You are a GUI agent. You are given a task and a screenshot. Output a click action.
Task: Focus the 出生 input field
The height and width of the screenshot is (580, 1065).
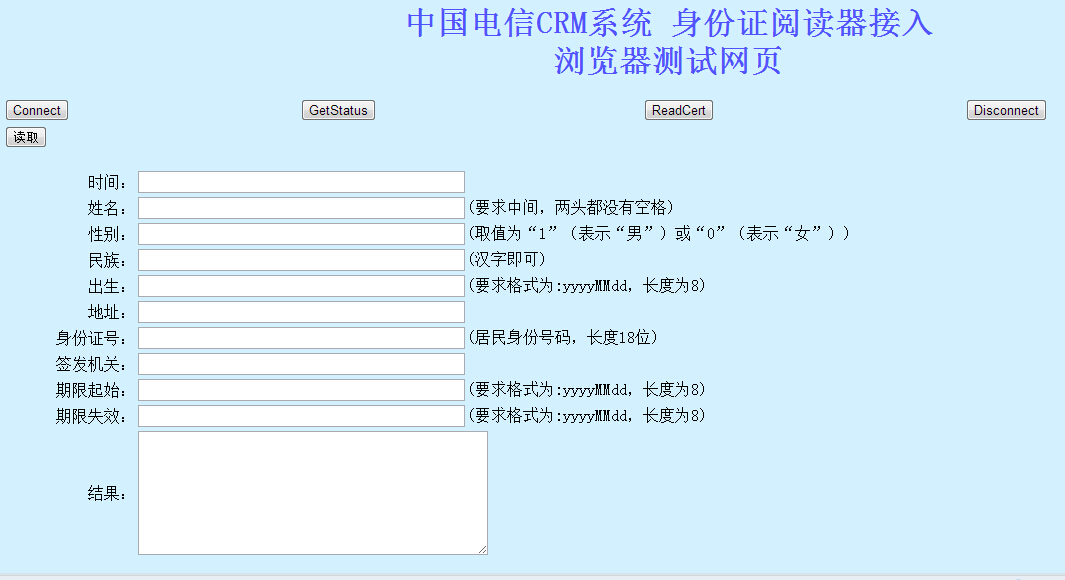point(302,286)
